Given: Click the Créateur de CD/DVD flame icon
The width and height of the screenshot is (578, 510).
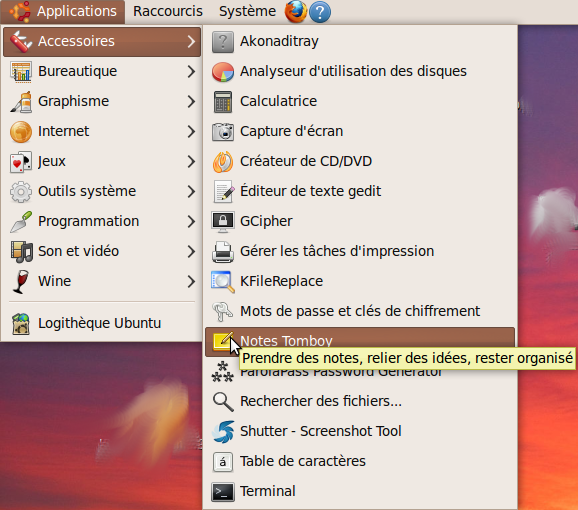Looking at the screenshot, I should point(223,162).
